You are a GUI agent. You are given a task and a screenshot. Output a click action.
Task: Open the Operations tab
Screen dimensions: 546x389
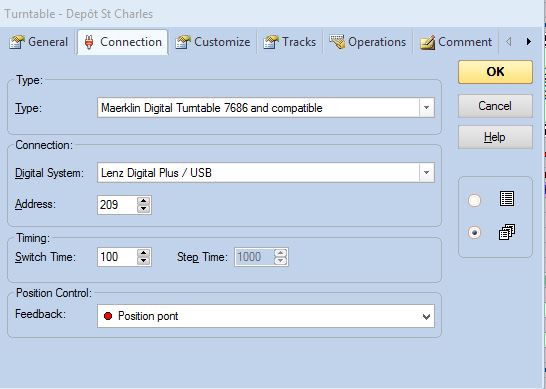[368, 42]
